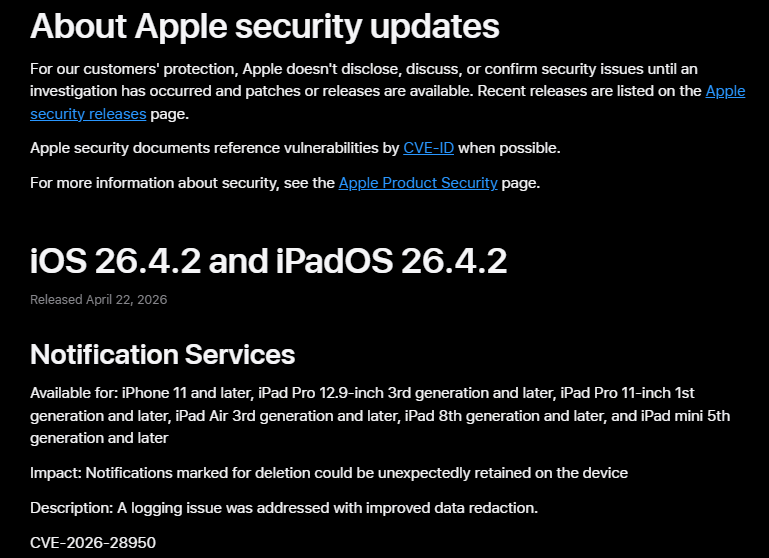
Task: Select the "Notification Services" section heading
Action: [x=162, y=354]
